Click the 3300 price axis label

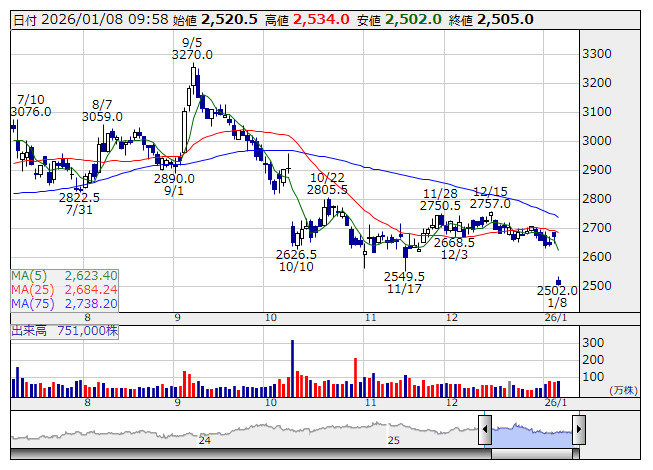click(x=597, y=54)
